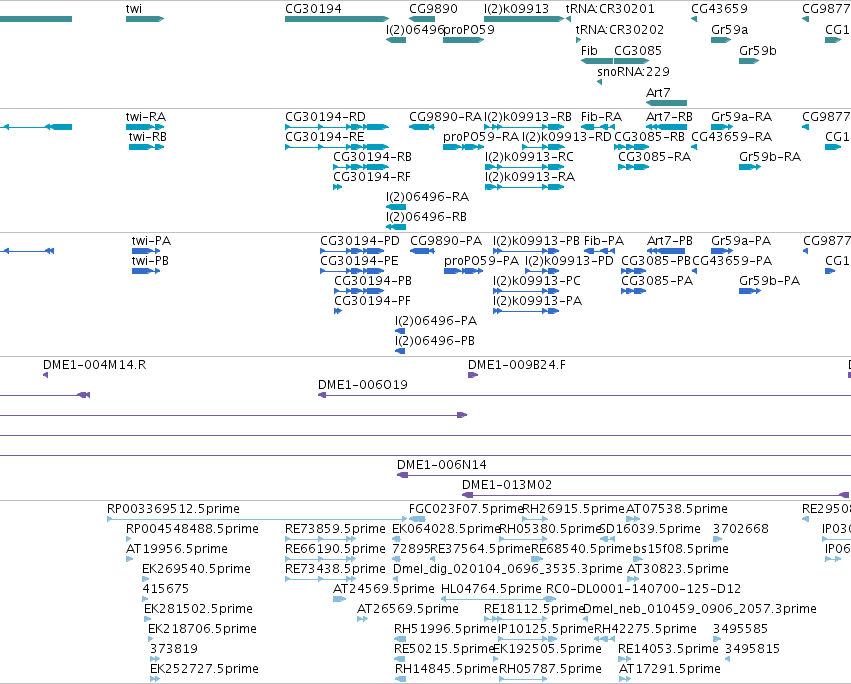Select the CG43659 gene label

click(719, 9)
